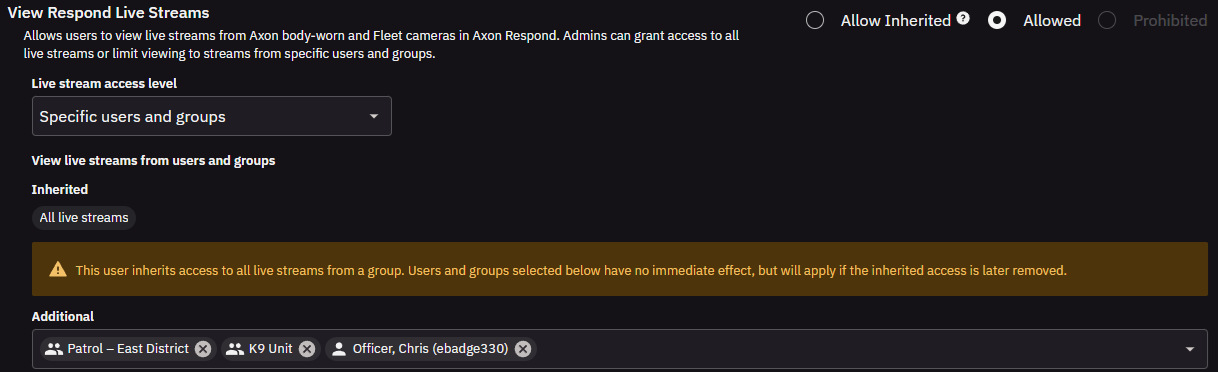This screenshot has width=1218, height=372.
Task: Click the Officer, Chris (ebadge330) chip label
Action: pos(431,349)
